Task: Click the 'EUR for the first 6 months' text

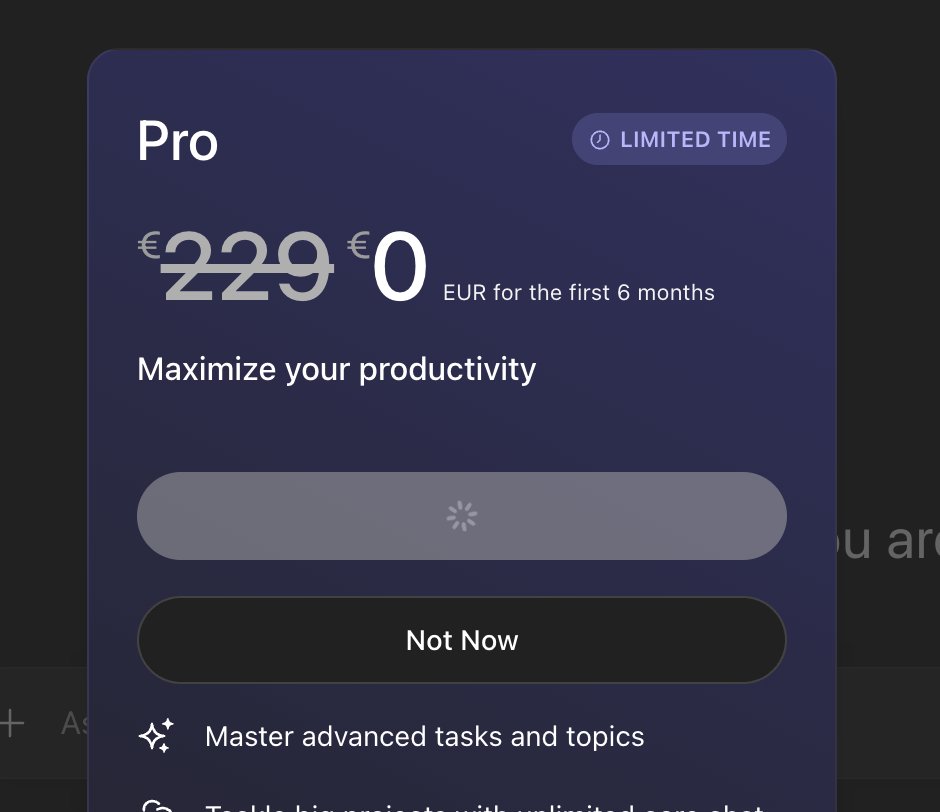Action: point(579,293)
